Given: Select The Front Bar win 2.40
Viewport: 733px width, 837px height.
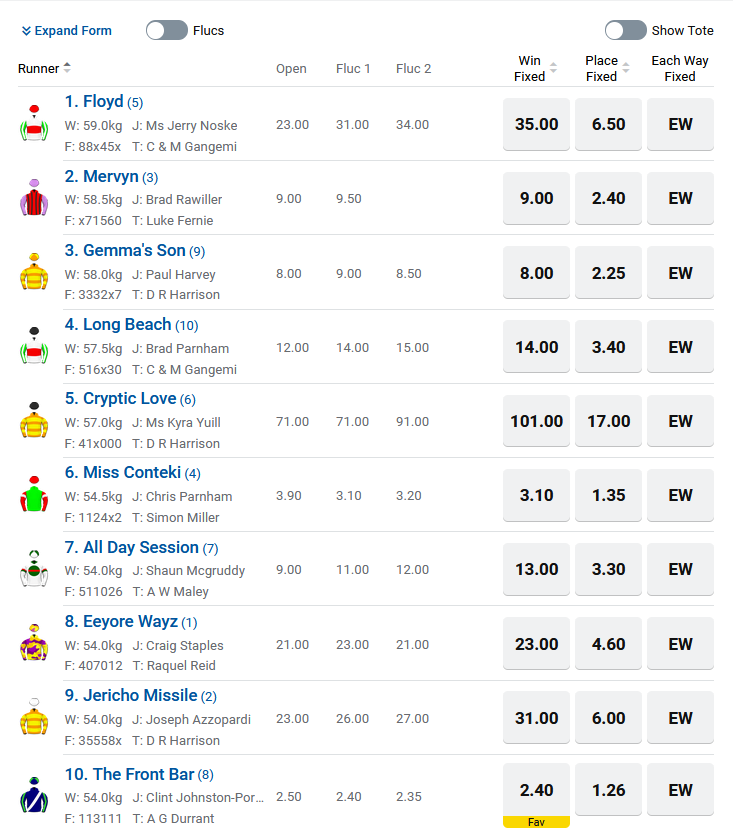Looking at the screenshot, I should (536, 790).
